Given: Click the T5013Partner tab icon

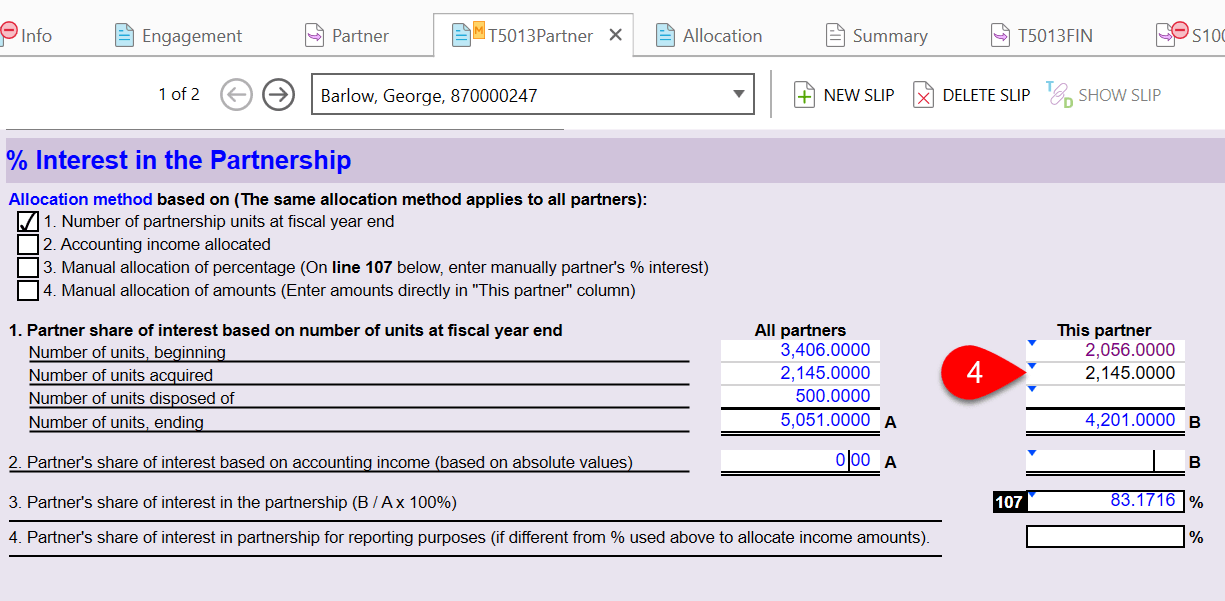Looking at the screenshot, I should (468, 34).
